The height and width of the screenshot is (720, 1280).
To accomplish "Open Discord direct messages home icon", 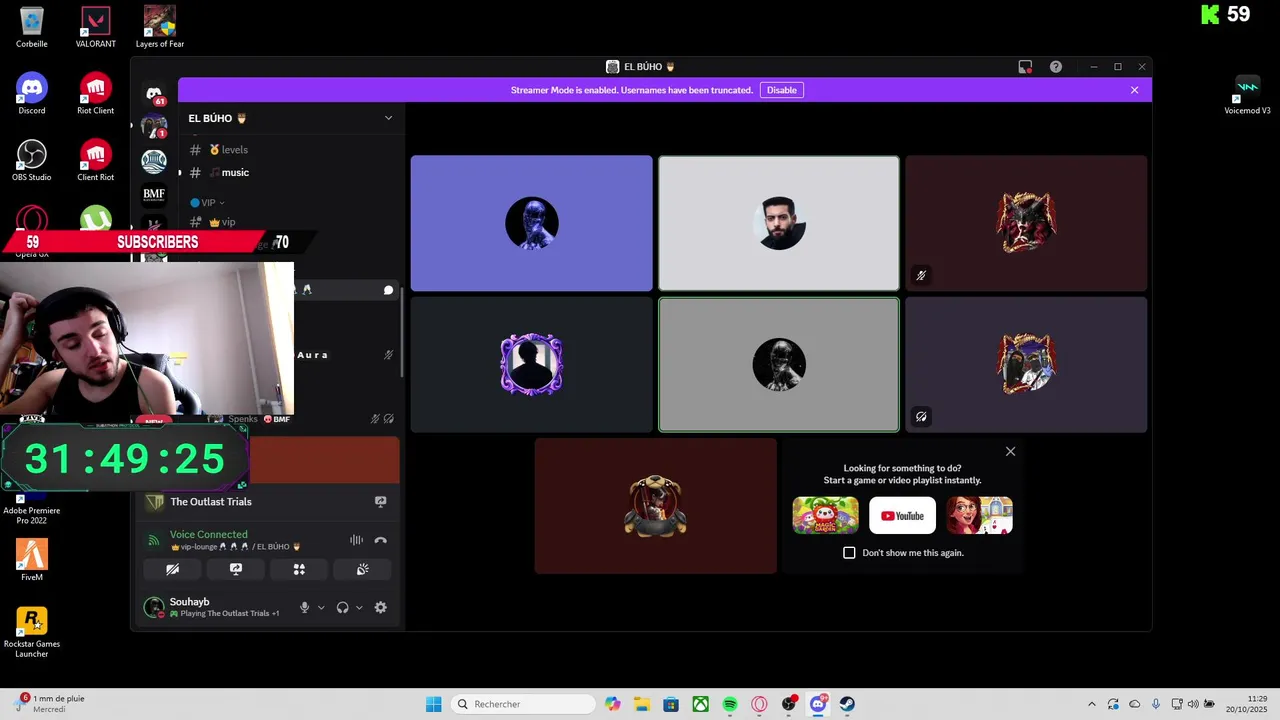I will 154,94.
